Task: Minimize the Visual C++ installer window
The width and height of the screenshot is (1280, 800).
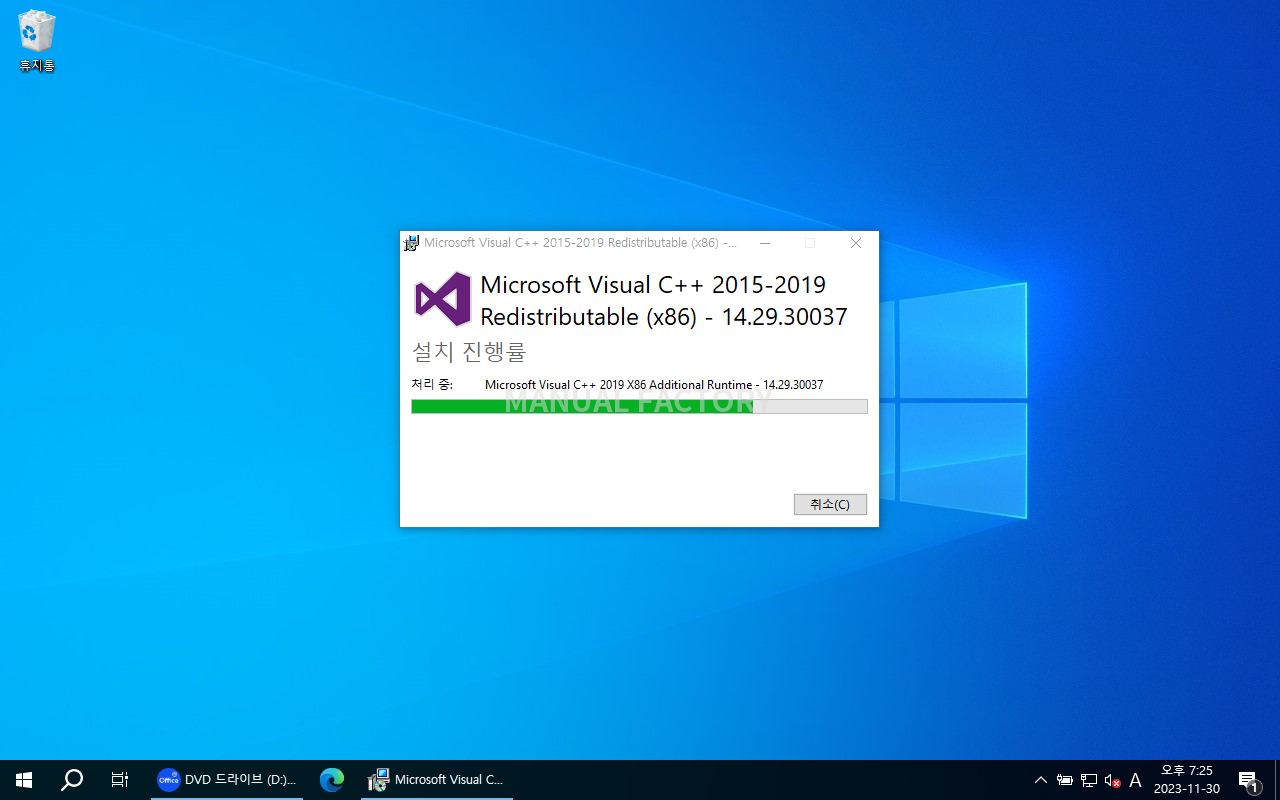Action: pos(764,243)
